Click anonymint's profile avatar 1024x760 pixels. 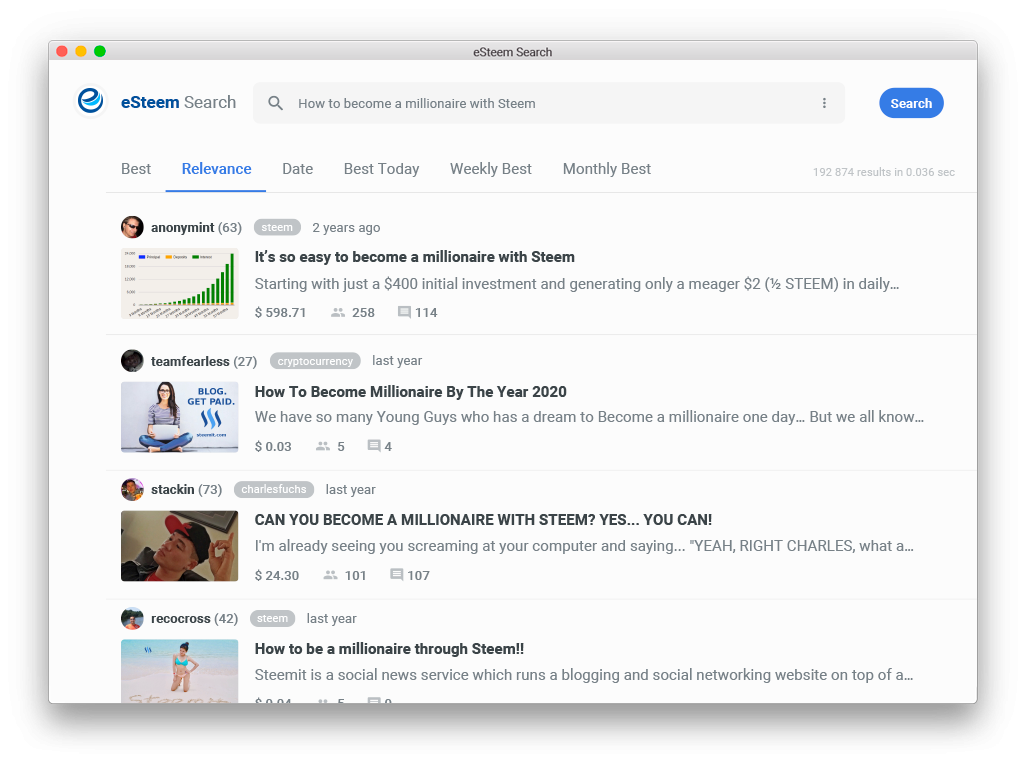pos(132,227)
